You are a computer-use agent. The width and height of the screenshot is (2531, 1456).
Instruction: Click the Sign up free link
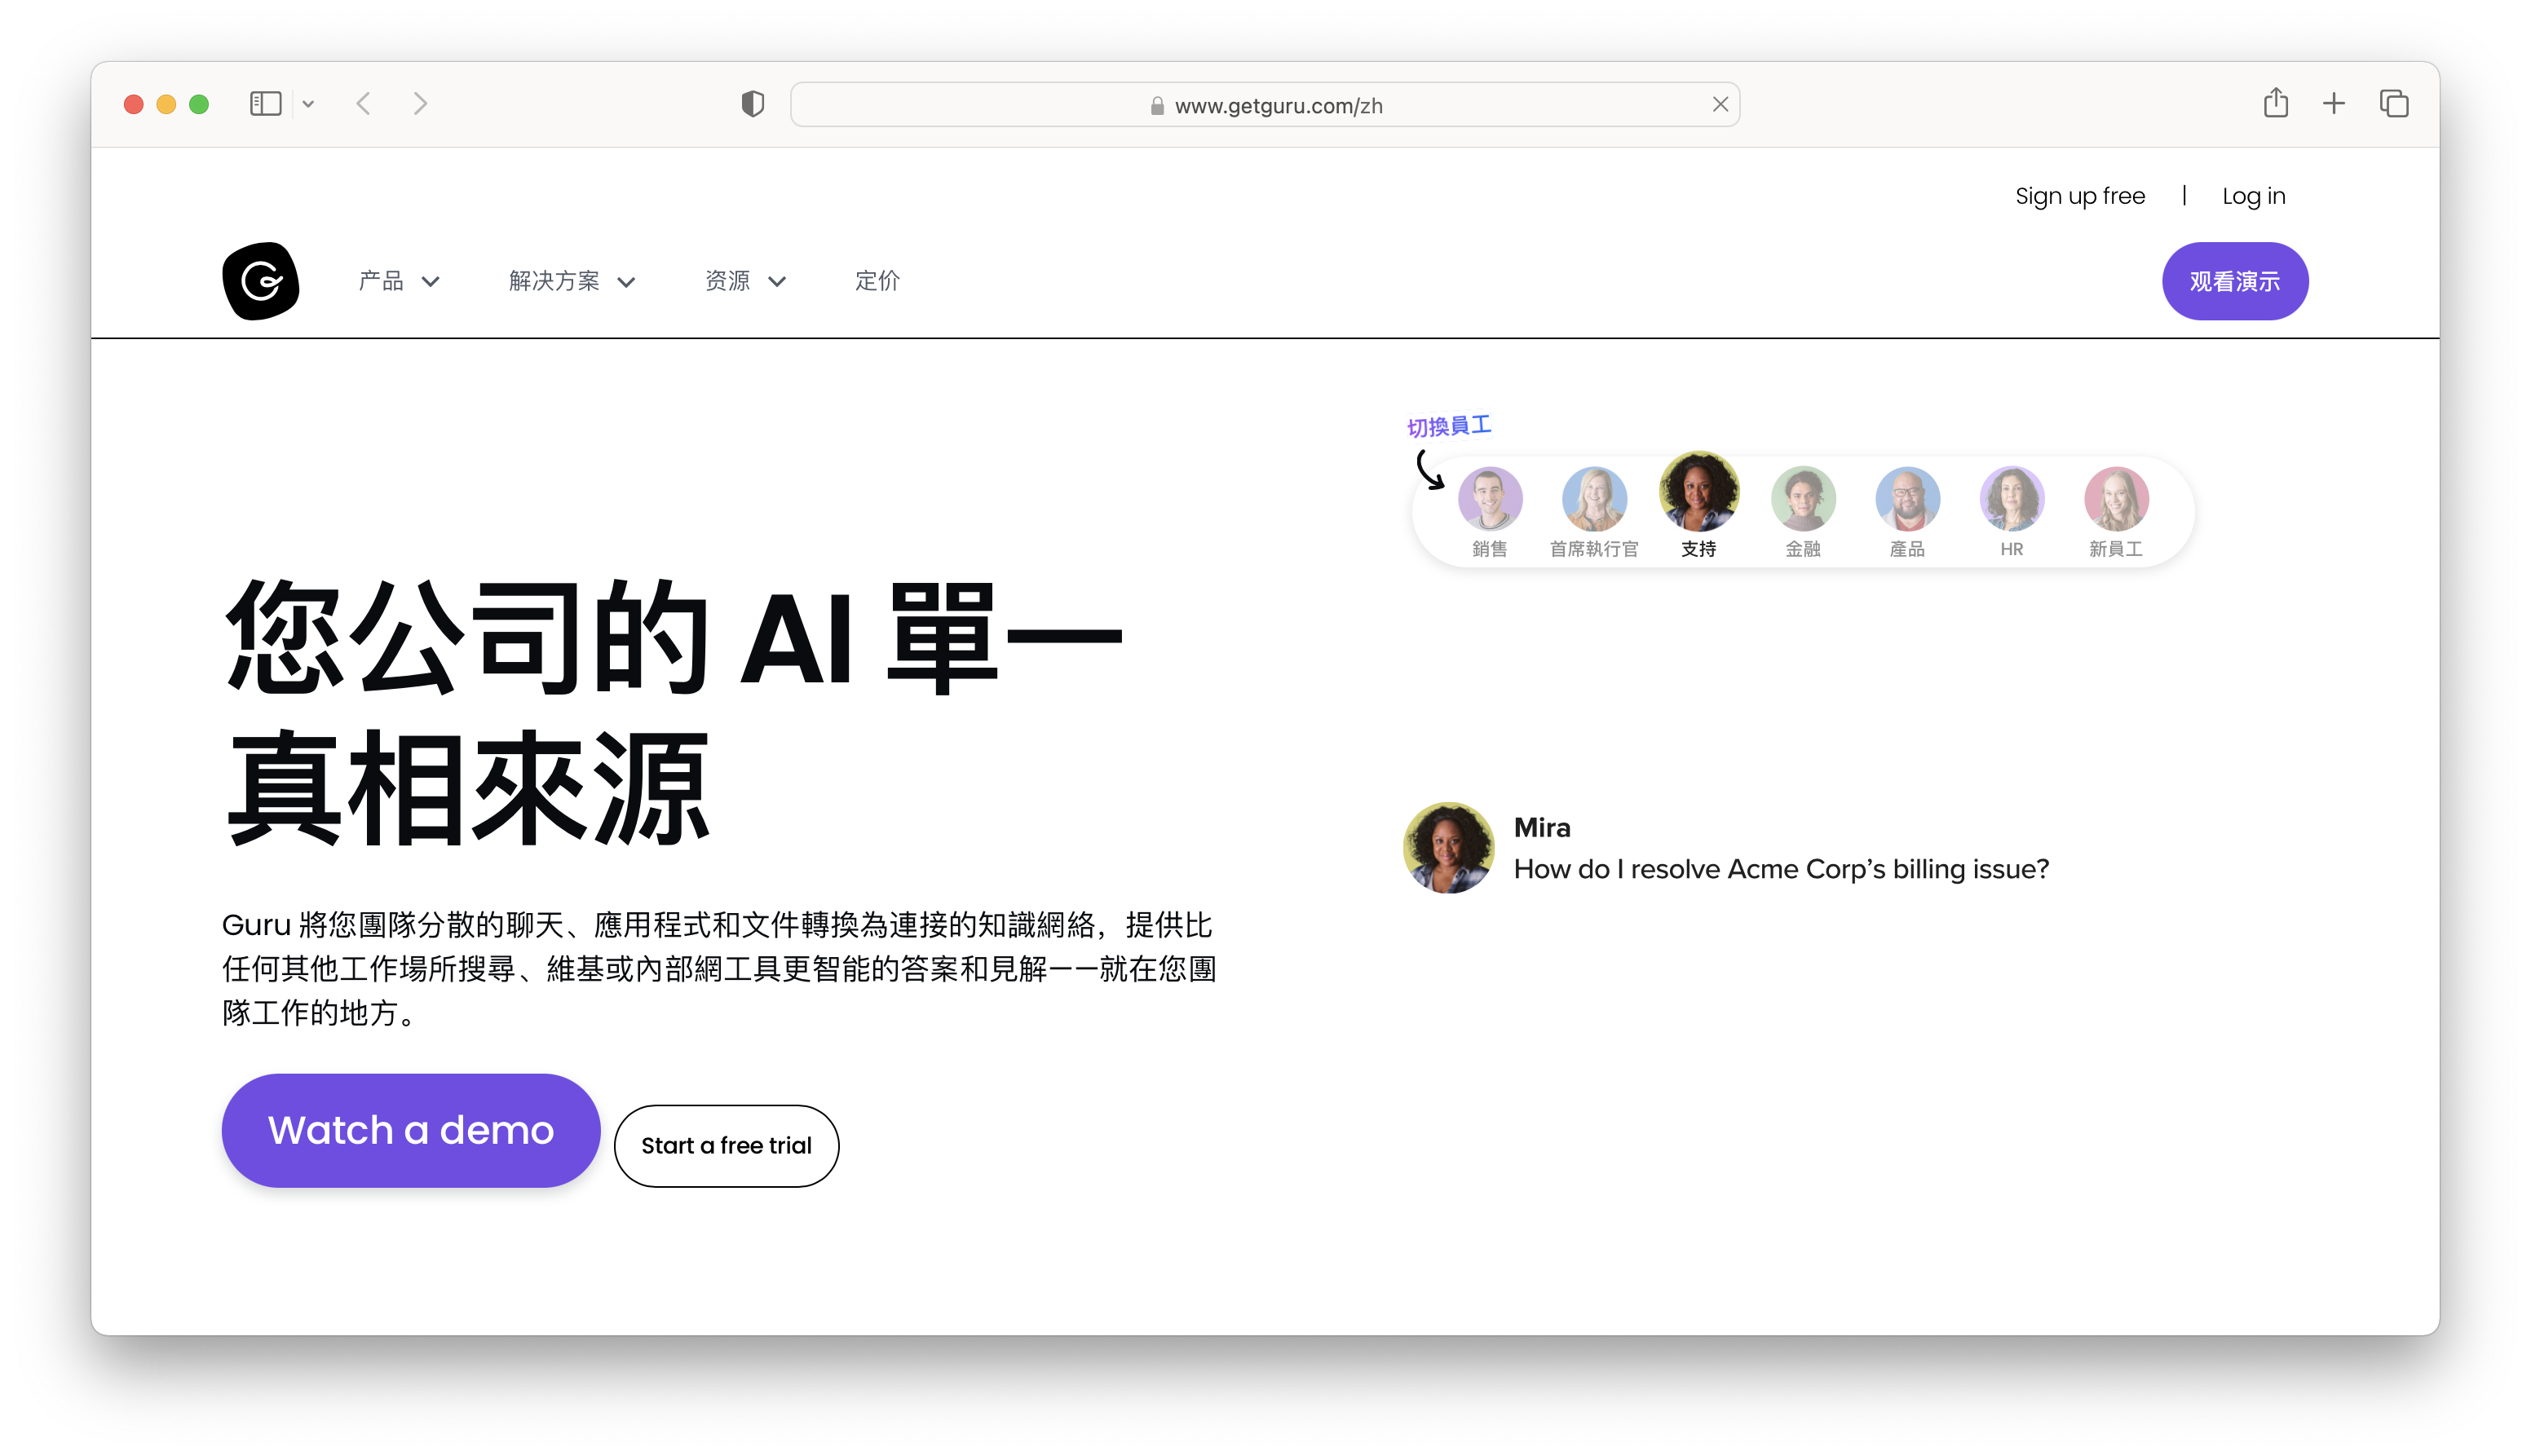[x=2079, y=196]
